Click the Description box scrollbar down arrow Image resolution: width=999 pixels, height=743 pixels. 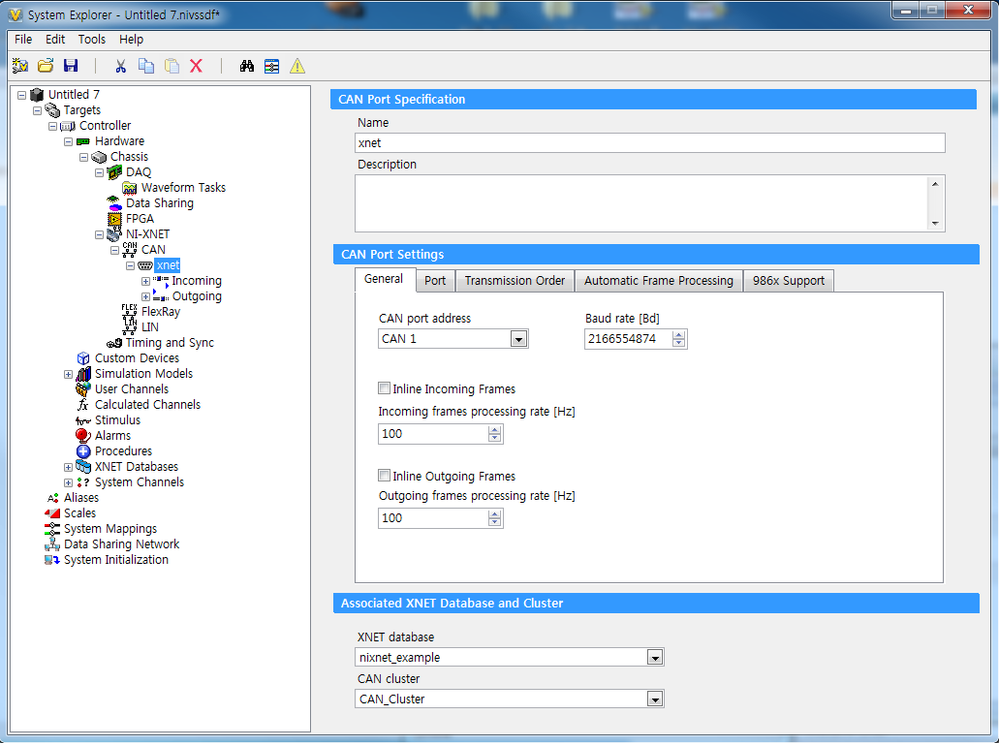pos(935,223)
